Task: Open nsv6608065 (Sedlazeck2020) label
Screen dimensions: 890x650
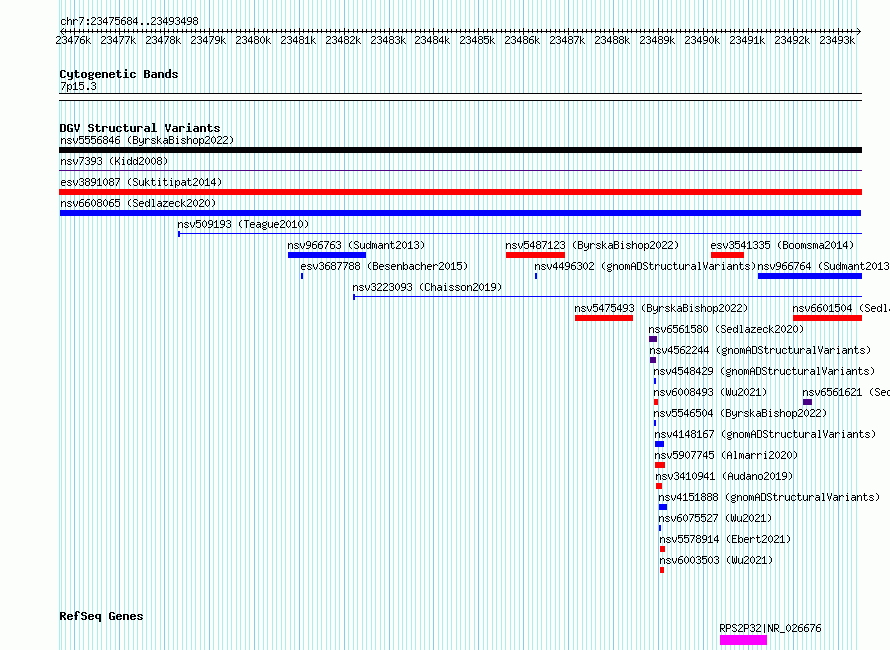Action: [x=138, y=203]
